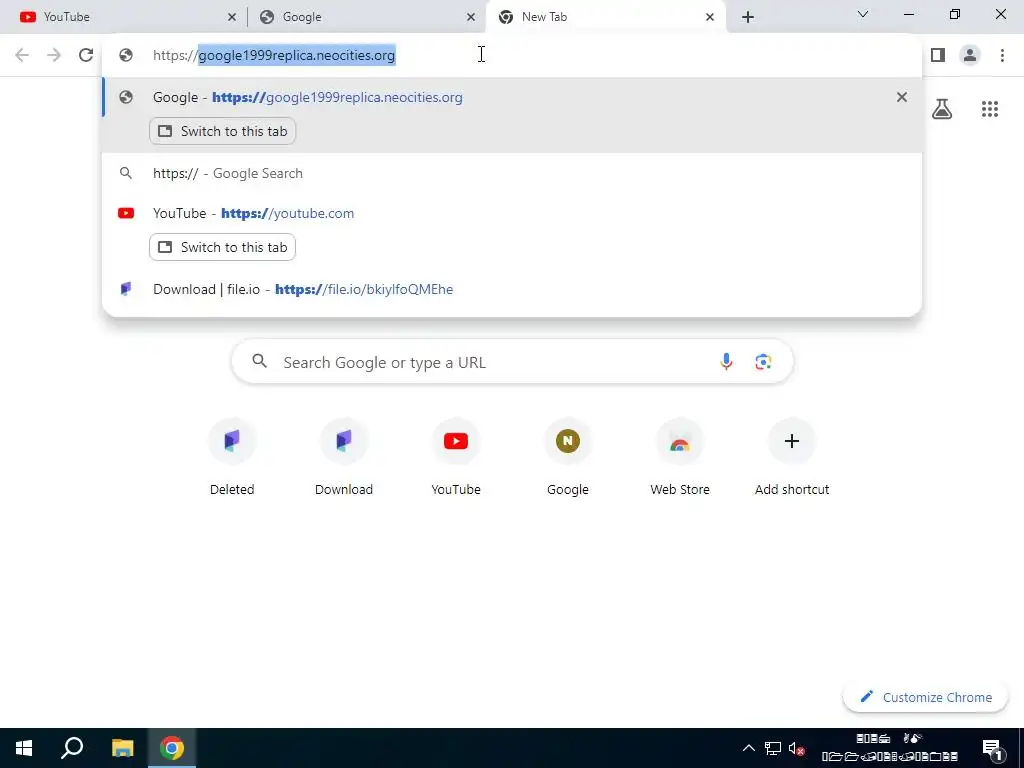
Task: Open the notification center icon
Action: tap(992, 748)
